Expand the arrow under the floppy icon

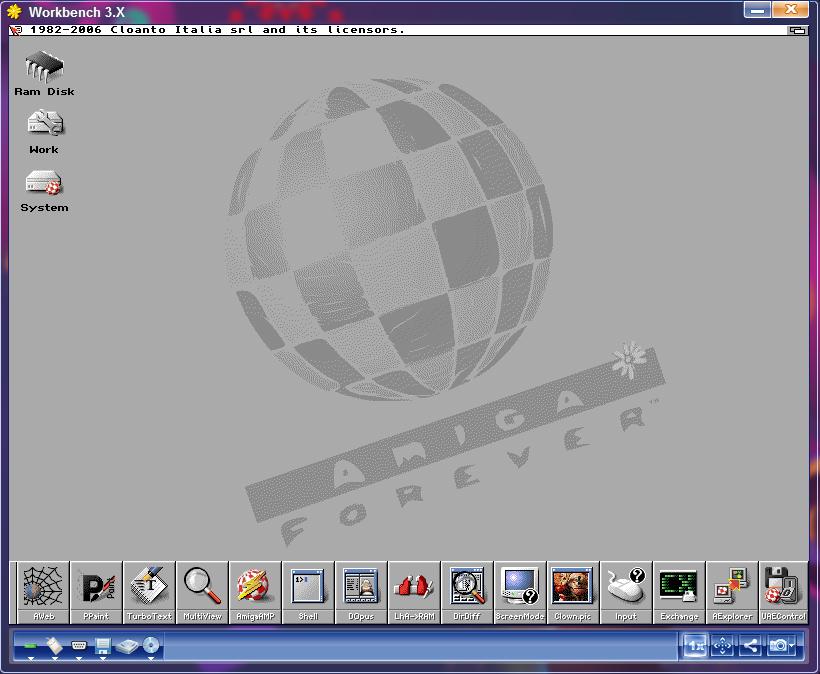pyautogui.click(x=103, y=659)
